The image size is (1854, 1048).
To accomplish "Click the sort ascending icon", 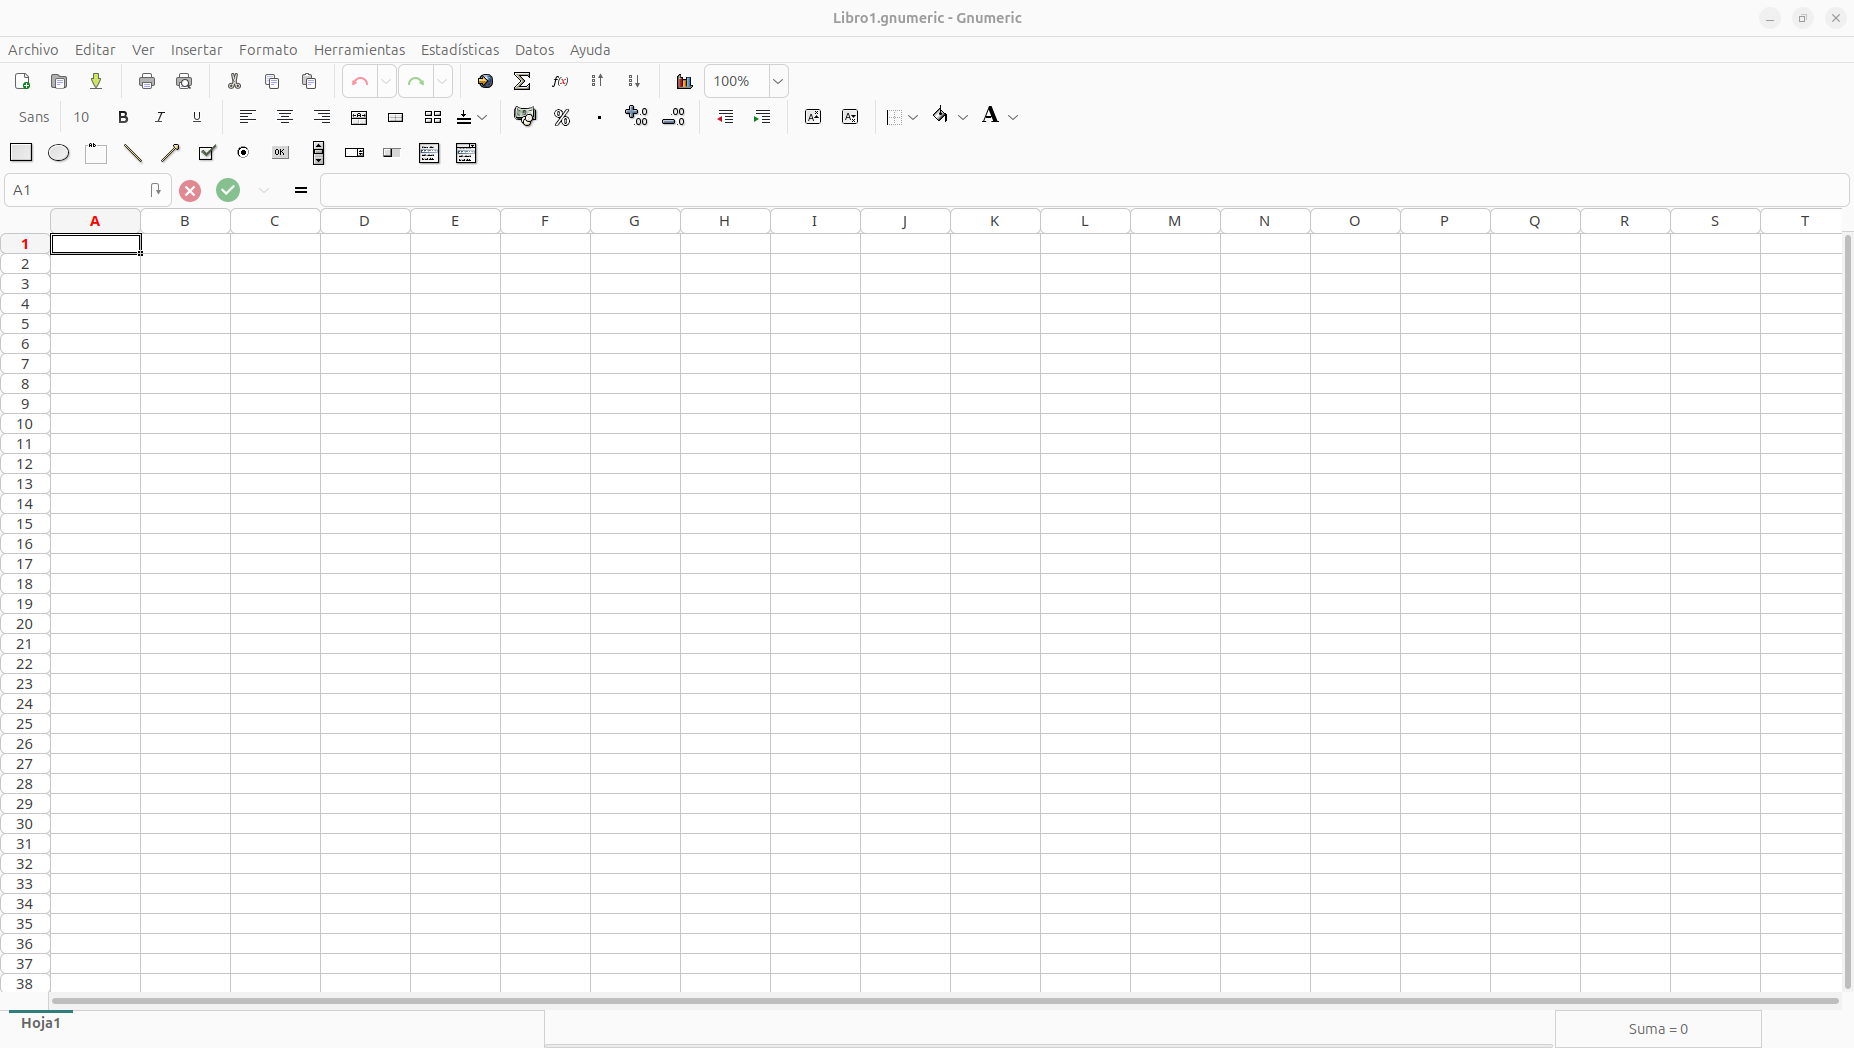I will pos(597,81).
